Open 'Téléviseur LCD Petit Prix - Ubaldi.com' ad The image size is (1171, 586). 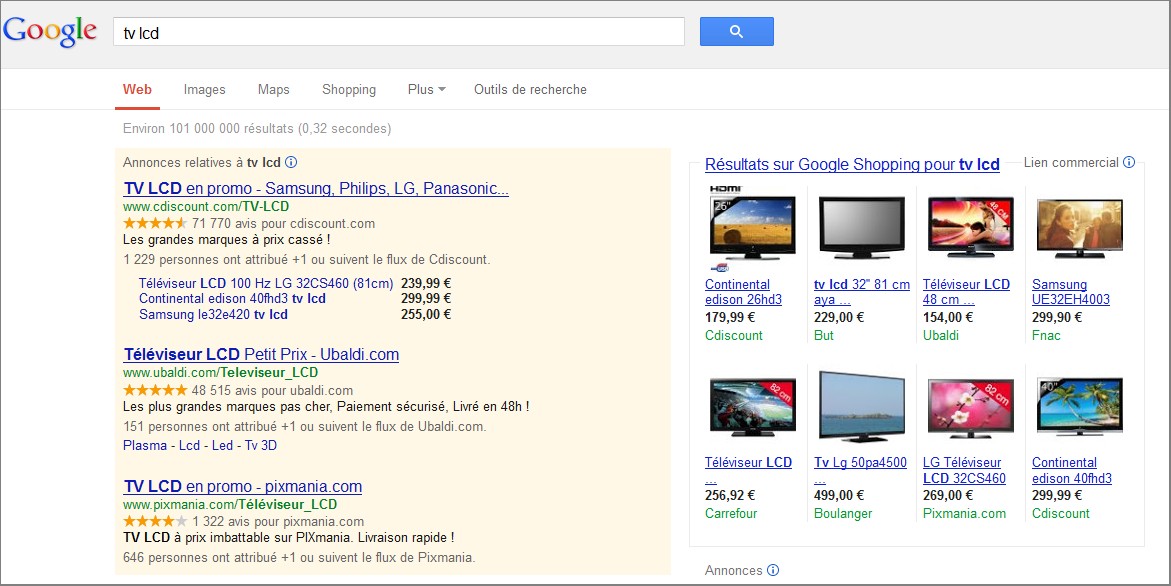(x=261, y=355)
